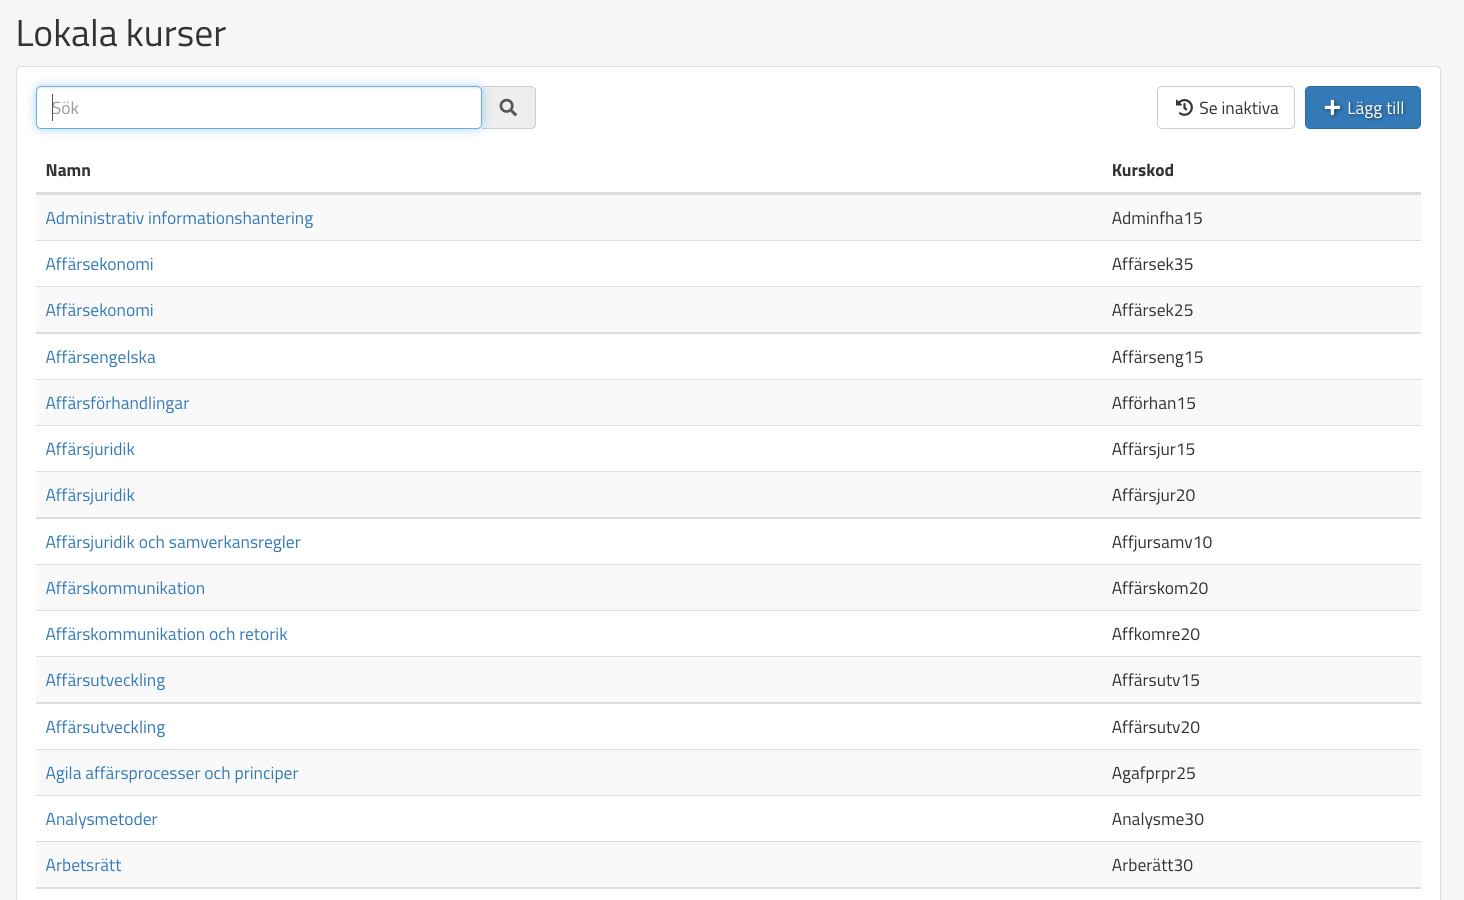1464x900 pixels.
Task: Open Administrativ informationshantering course
Action: pos(179,218)
